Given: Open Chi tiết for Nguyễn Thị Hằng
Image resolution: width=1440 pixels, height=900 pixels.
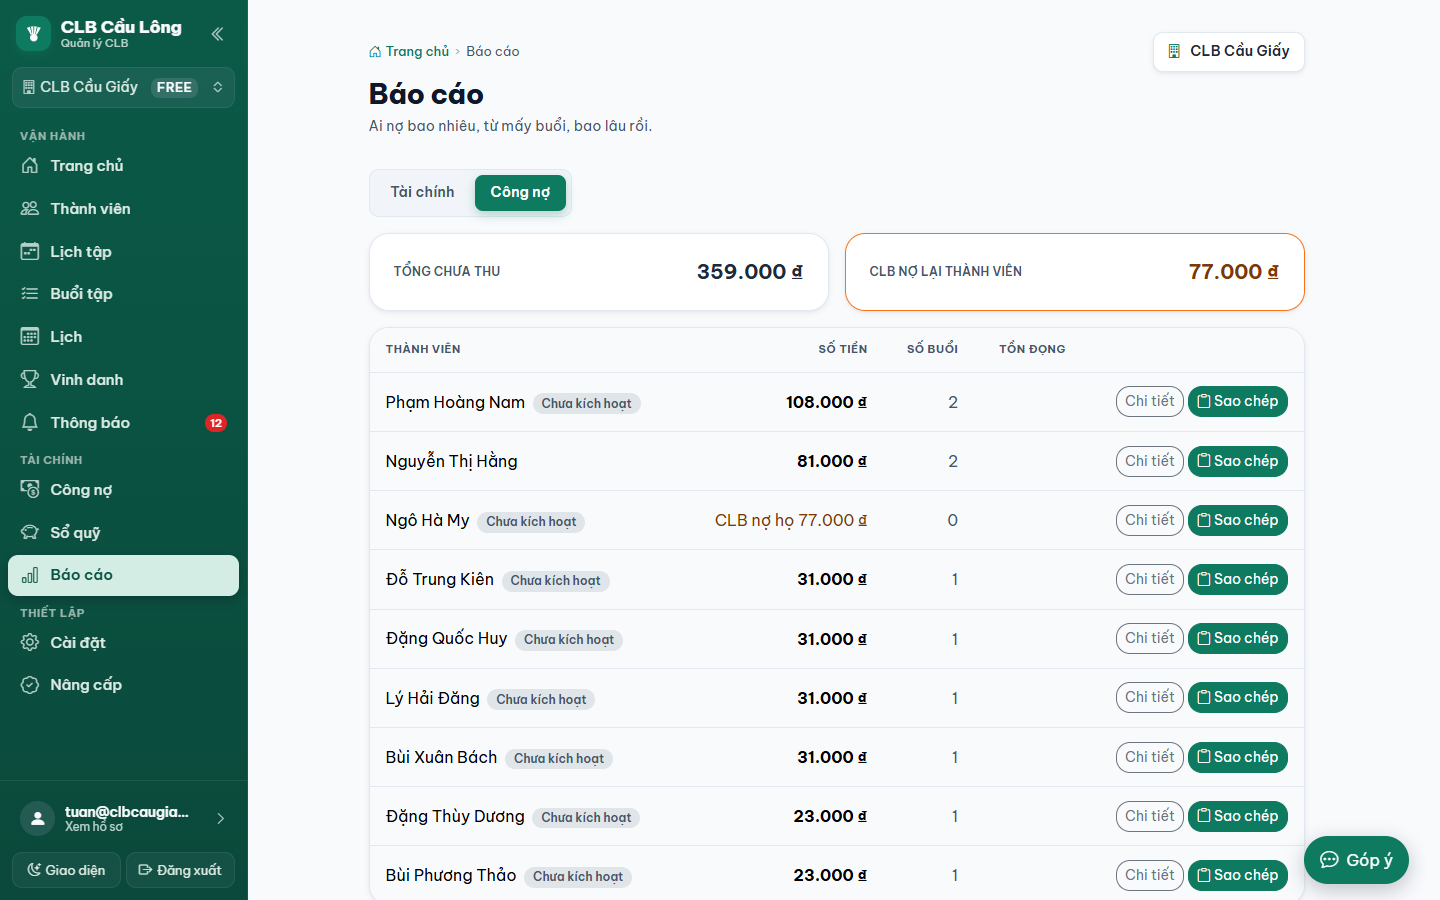Looking at the screenshot, I should [1150, 461].
